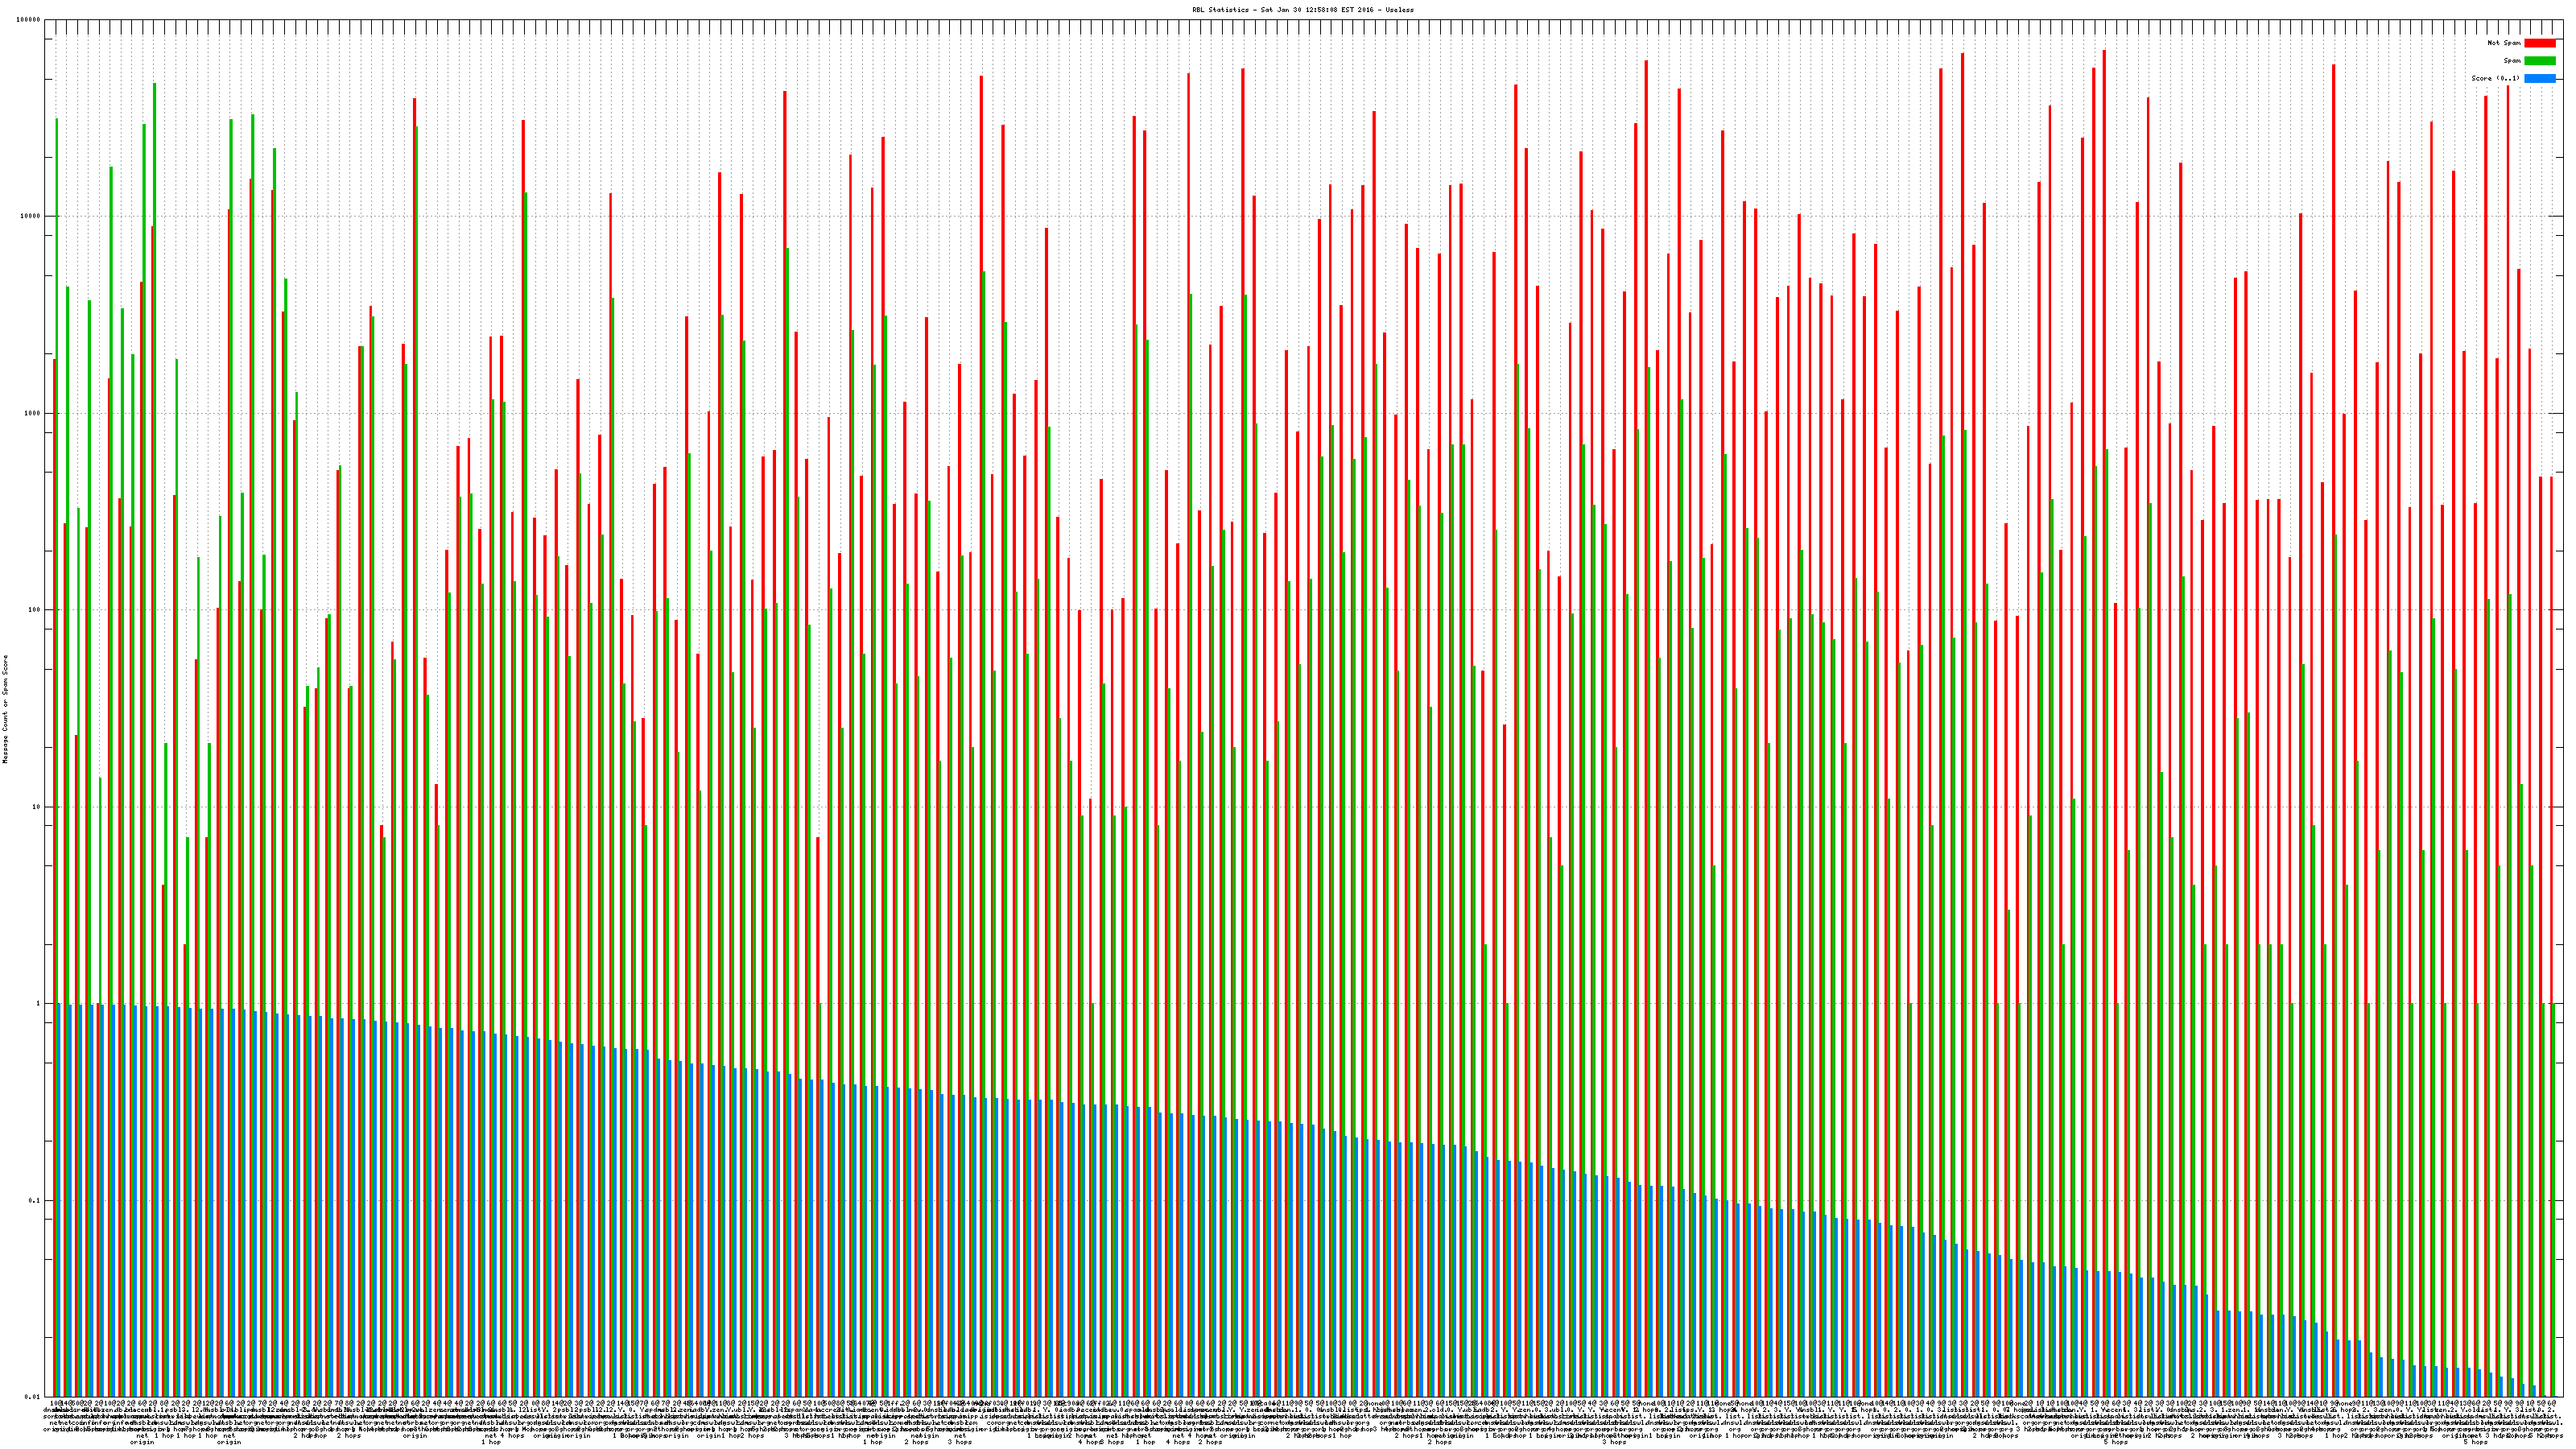Click the 100 y-axis tick label
The image size is (2576, 1449).
35,610
